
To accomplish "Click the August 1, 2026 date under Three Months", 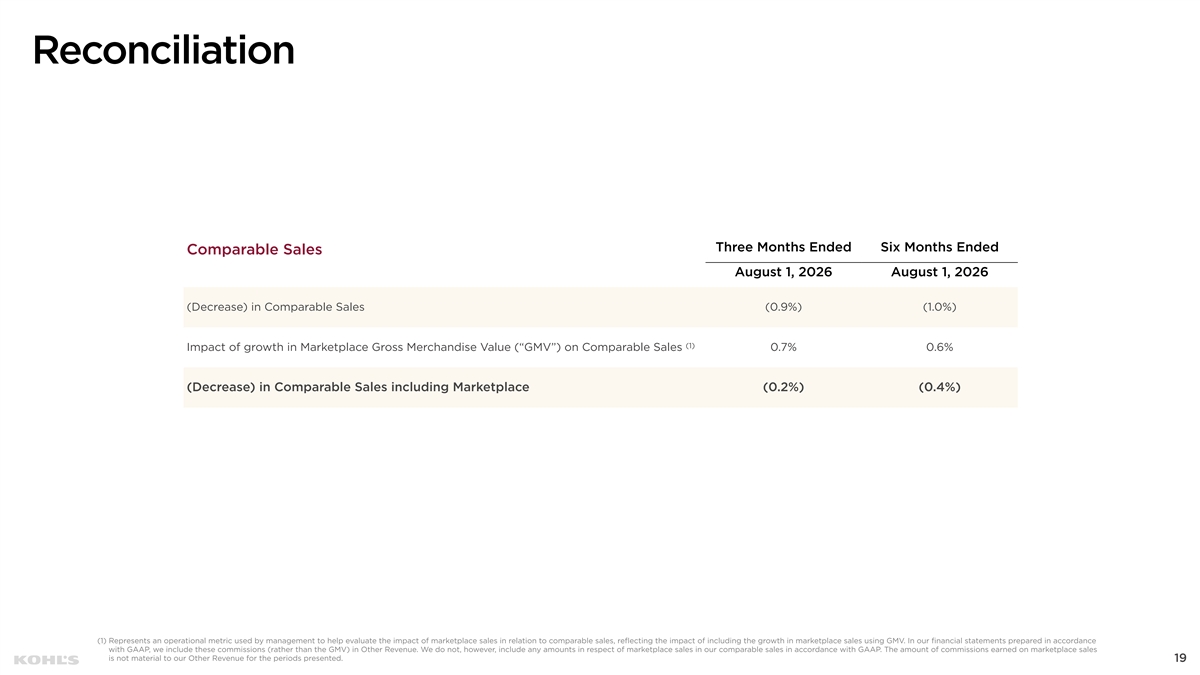I will pos(783,272).
